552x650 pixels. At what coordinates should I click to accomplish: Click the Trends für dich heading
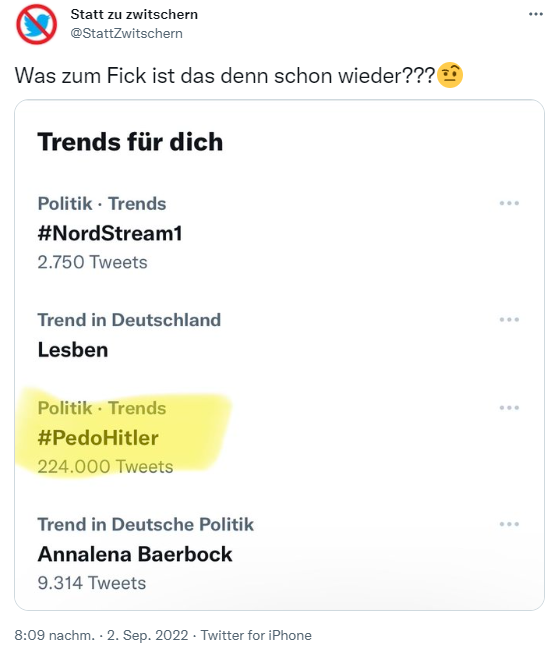(130, 142)
